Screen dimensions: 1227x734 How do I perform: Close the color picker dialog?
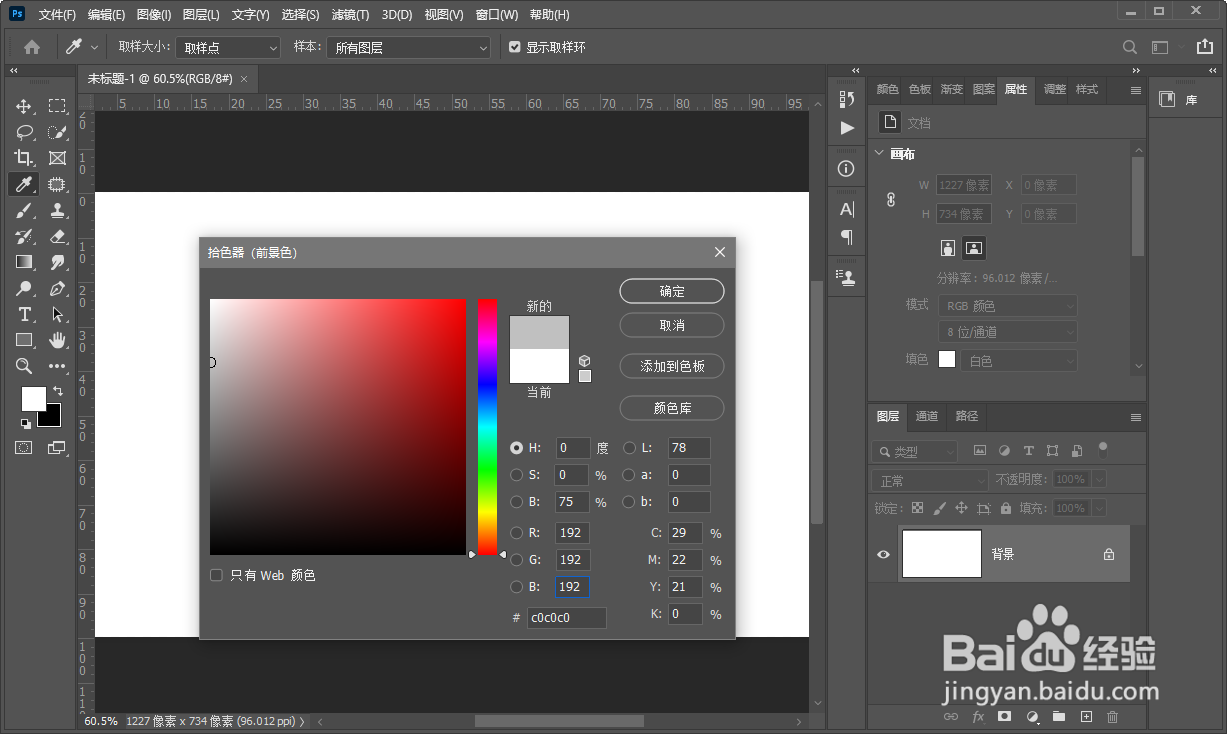[x=719, y=253]
